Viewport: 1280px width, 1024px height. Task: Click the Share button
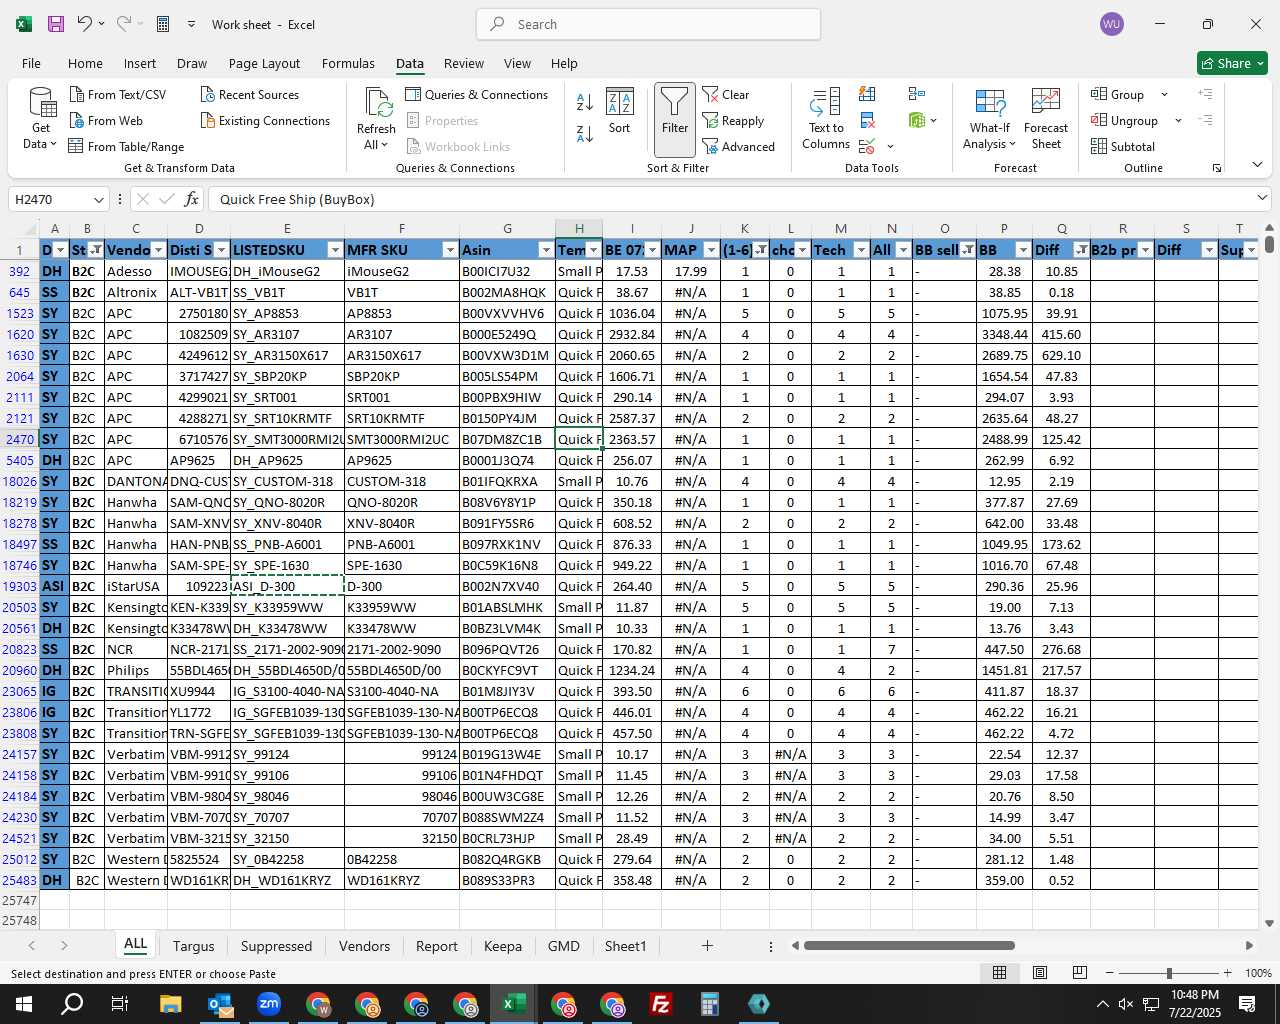tap(1233, 63)
